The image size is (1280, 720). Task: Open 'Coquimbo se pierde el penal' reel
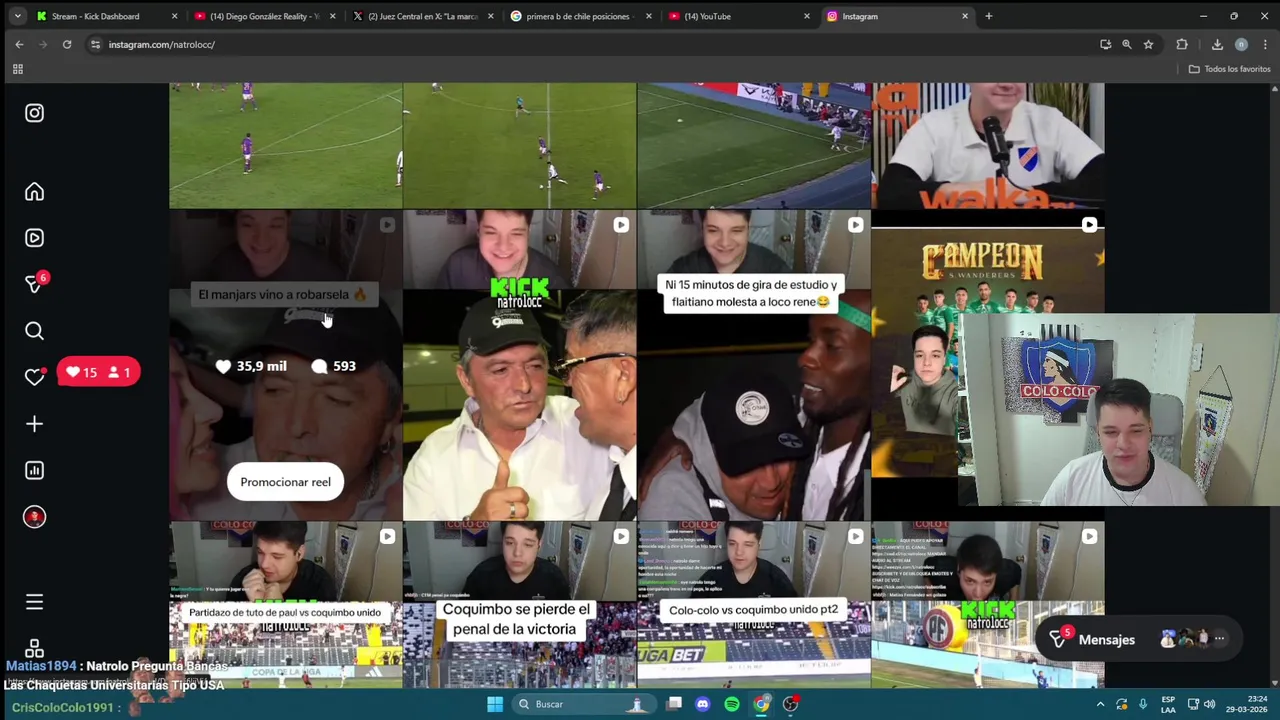coord(519,605)
